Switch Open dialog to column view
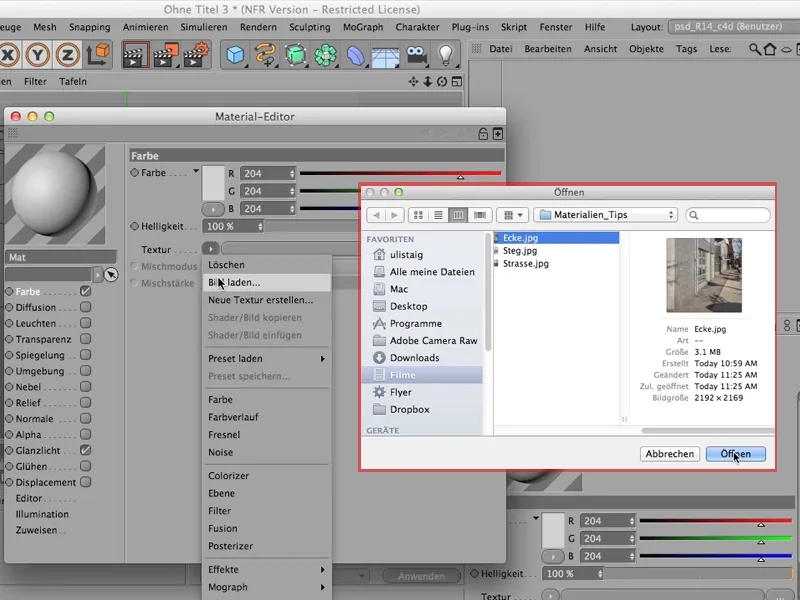The height and width of the screenshot is (600, 800). click(x=458, y=215)
